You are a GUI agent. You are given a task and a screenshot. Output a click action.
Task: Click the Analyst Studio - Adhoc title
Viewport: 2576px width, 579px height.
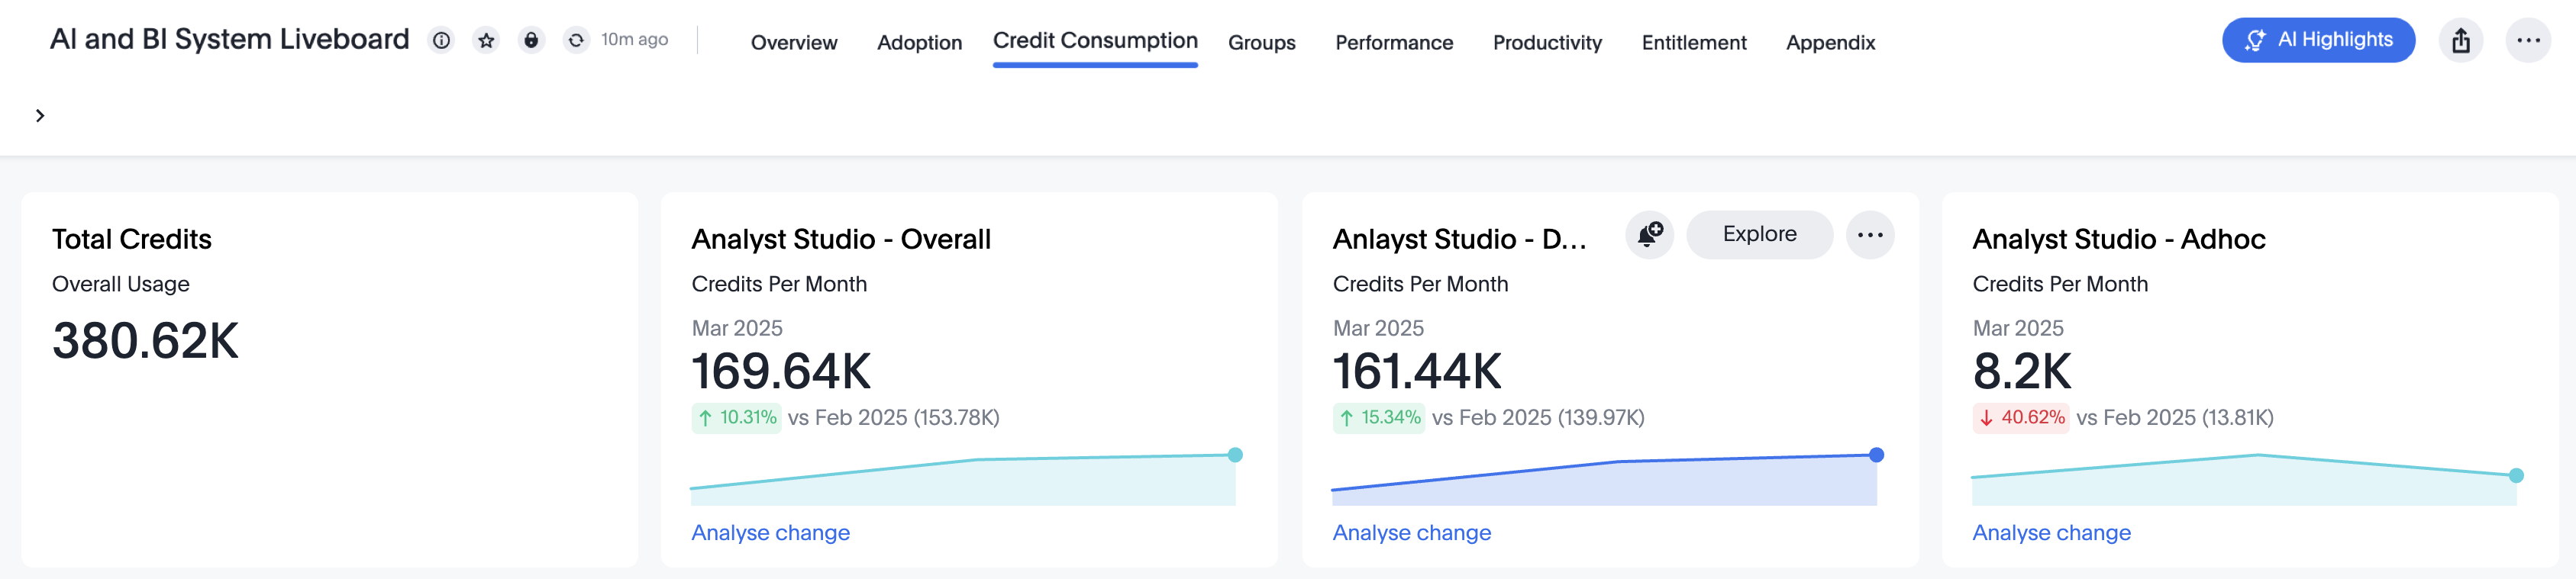[2119, 239]
